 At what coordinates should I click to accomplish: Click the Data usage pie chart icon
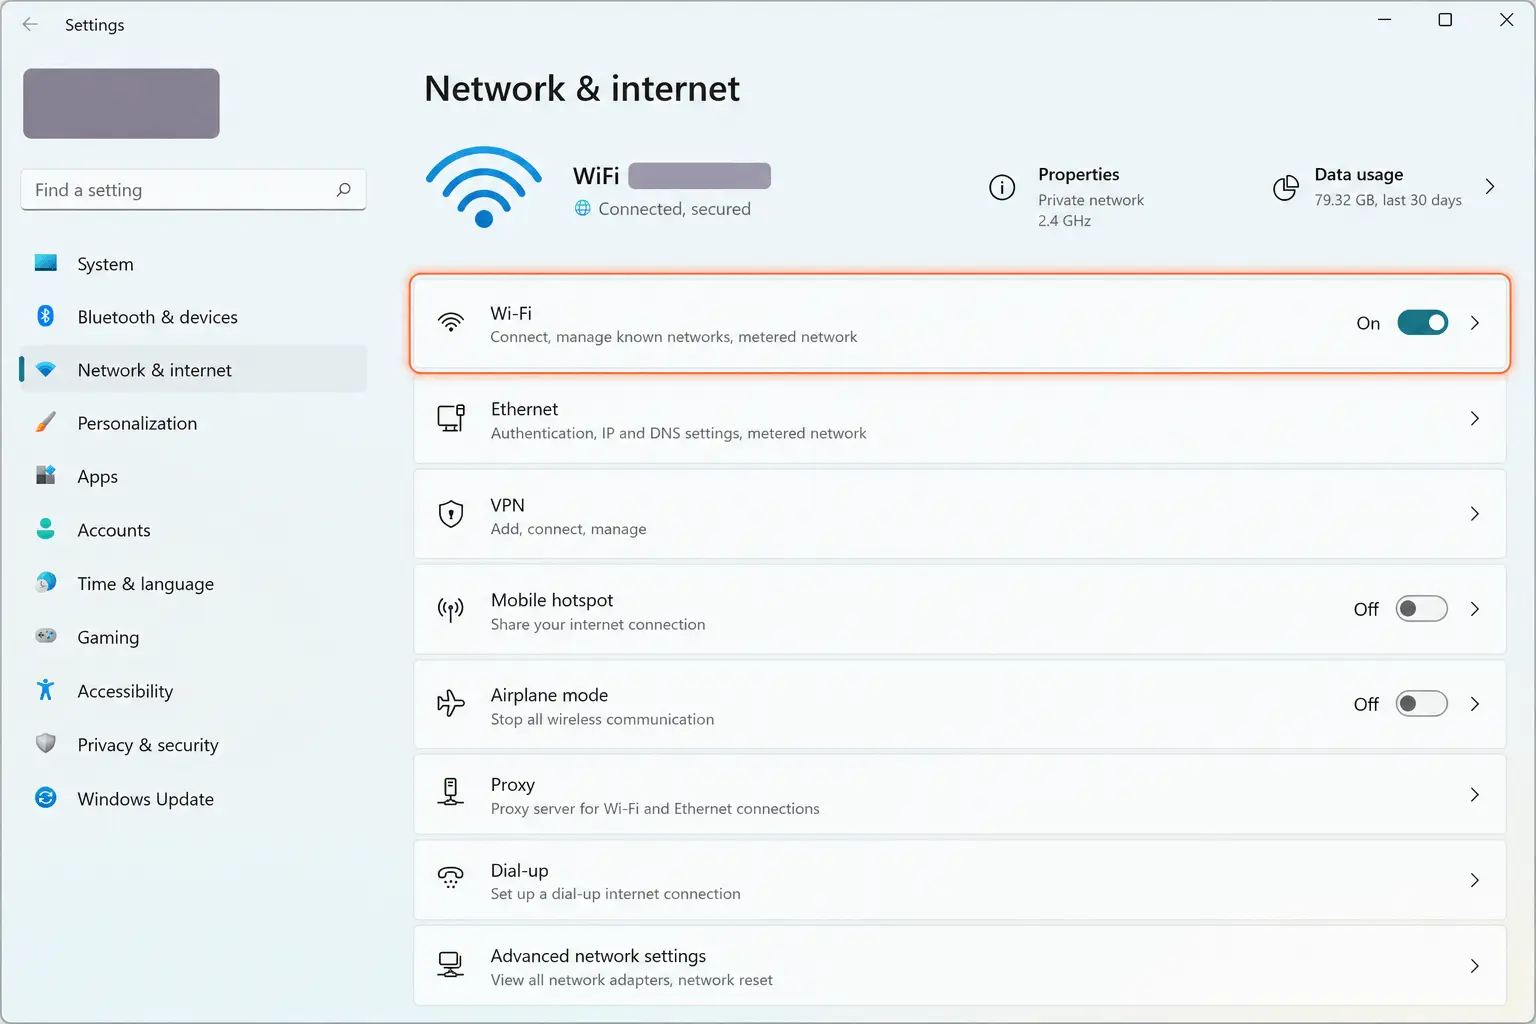click(x=1286, y=187)
